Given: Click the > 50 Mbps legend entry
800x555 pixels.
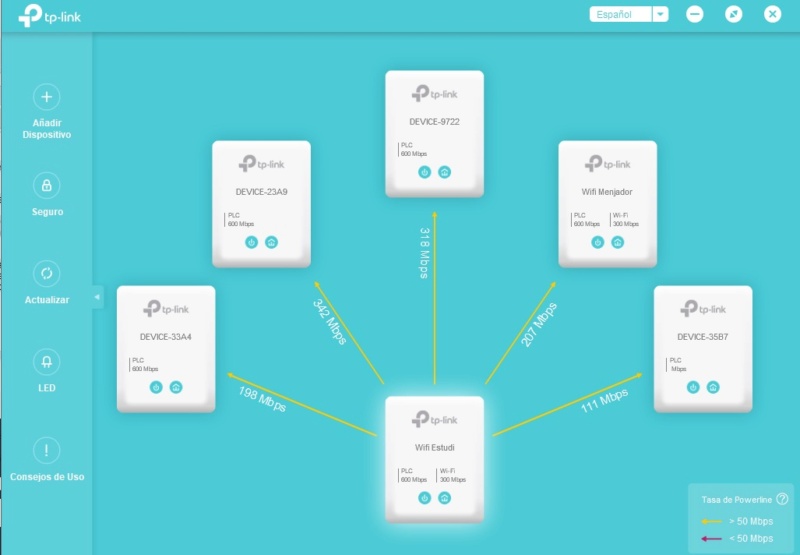Looking at the screenshot, I should 737,521.
